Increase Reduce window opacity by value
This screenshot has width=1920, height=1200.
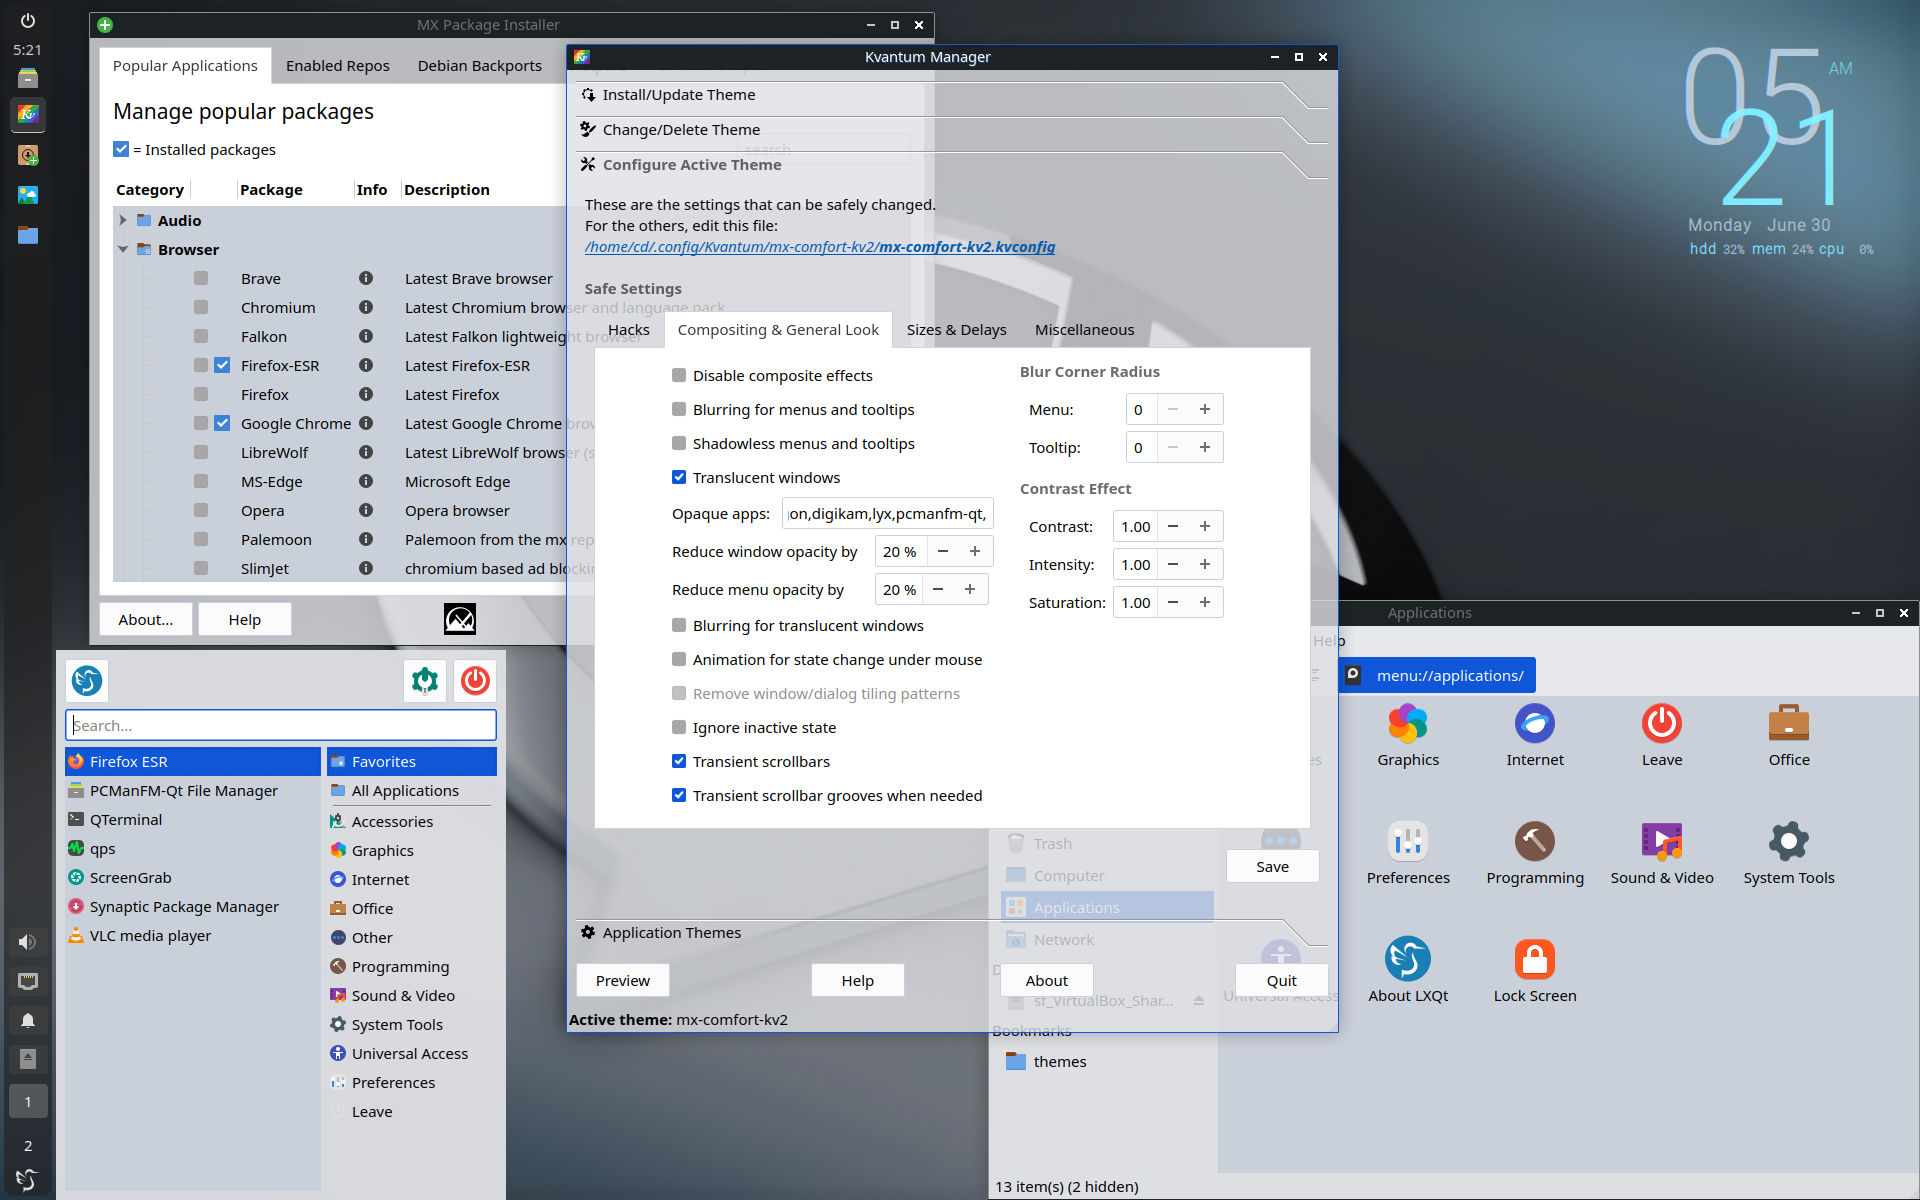(975, 551)
